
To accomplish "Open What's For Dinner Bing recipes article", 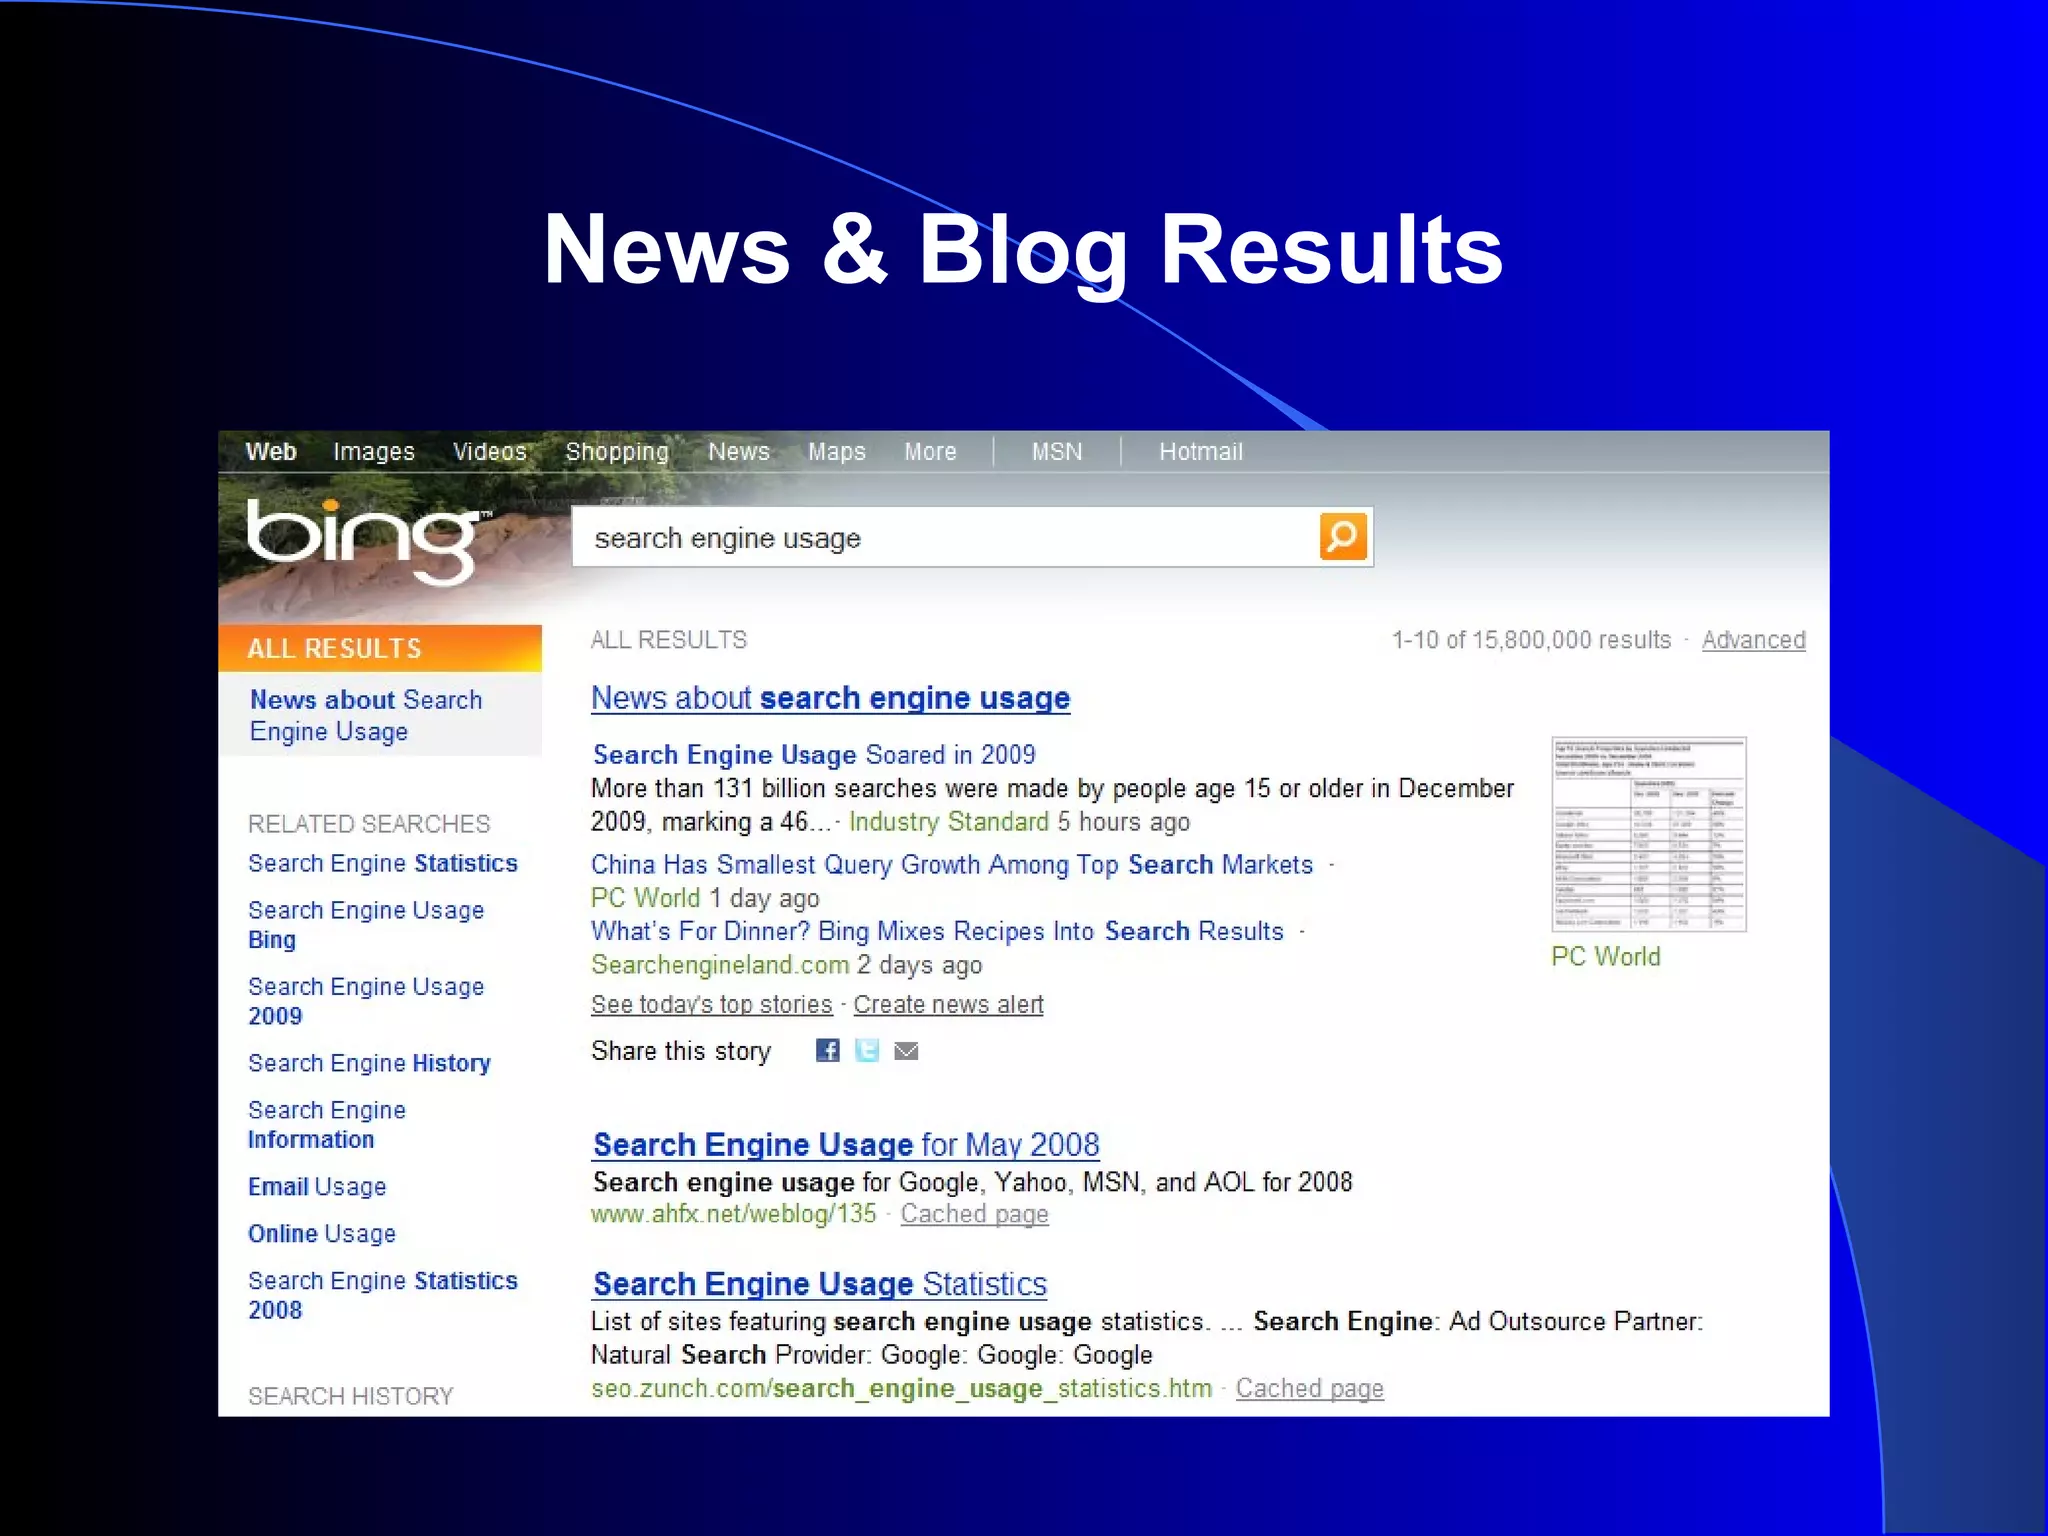I will pos(937,931).
